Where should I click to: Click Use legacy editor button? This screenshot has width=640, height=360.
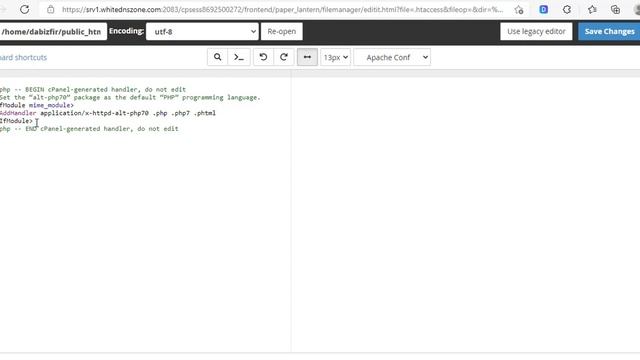pos(536,31)
